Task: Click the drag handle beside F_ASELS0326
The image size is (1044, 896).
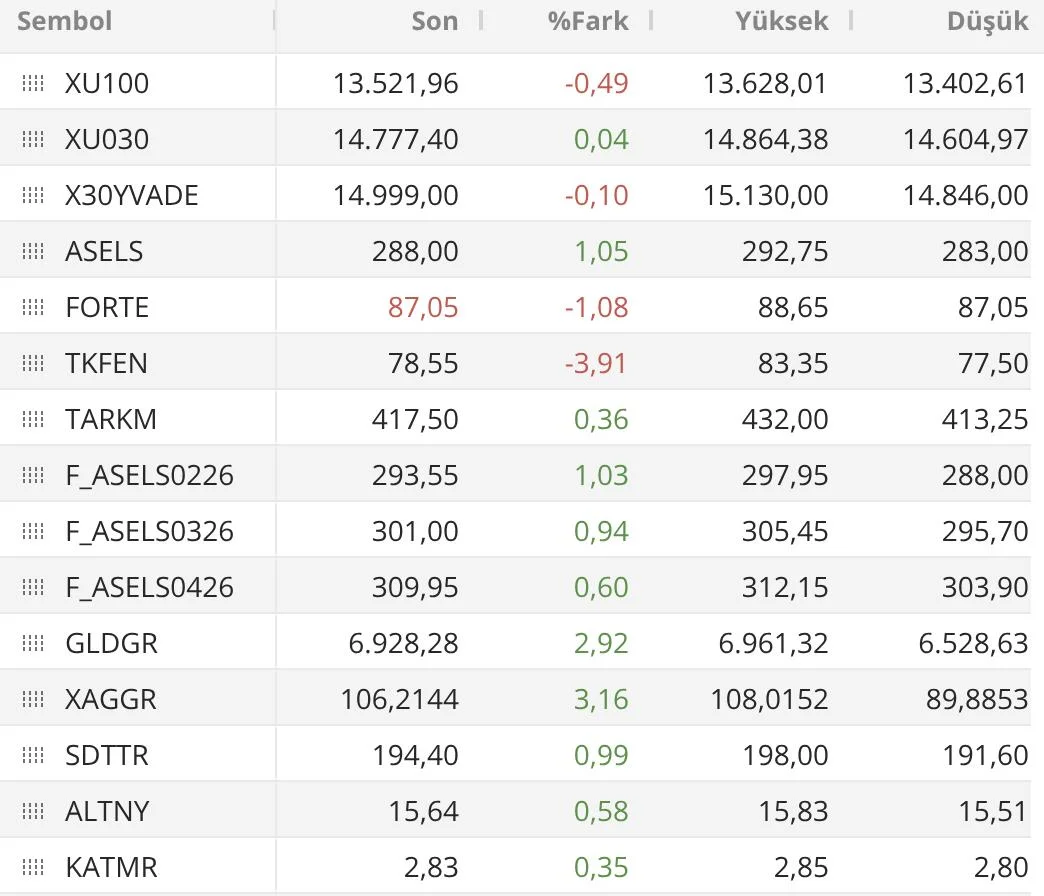Action: [x=33, y=531]
